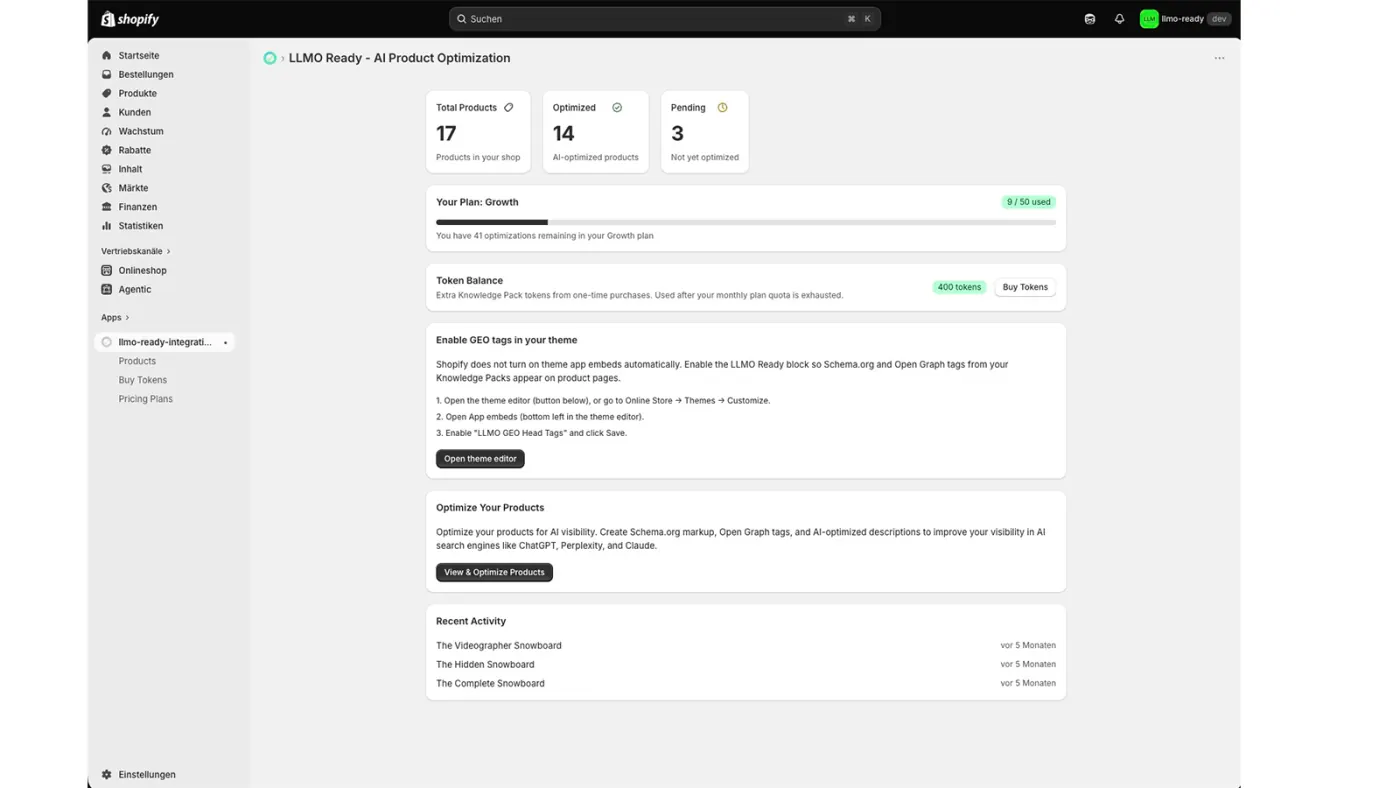Open the Finanzen bank icon
Screen dimensions: 1400x788
click(107, 208)
